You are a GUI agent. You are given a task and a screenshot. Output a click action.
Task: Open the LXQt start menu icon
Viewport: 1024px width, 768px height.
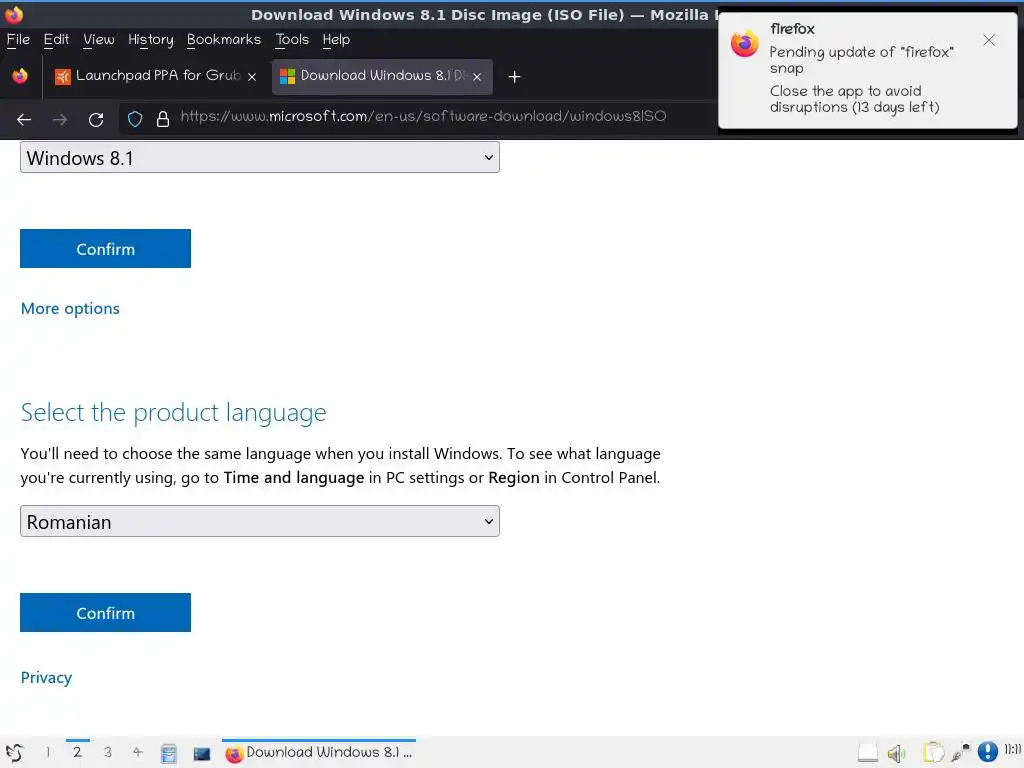14,752
